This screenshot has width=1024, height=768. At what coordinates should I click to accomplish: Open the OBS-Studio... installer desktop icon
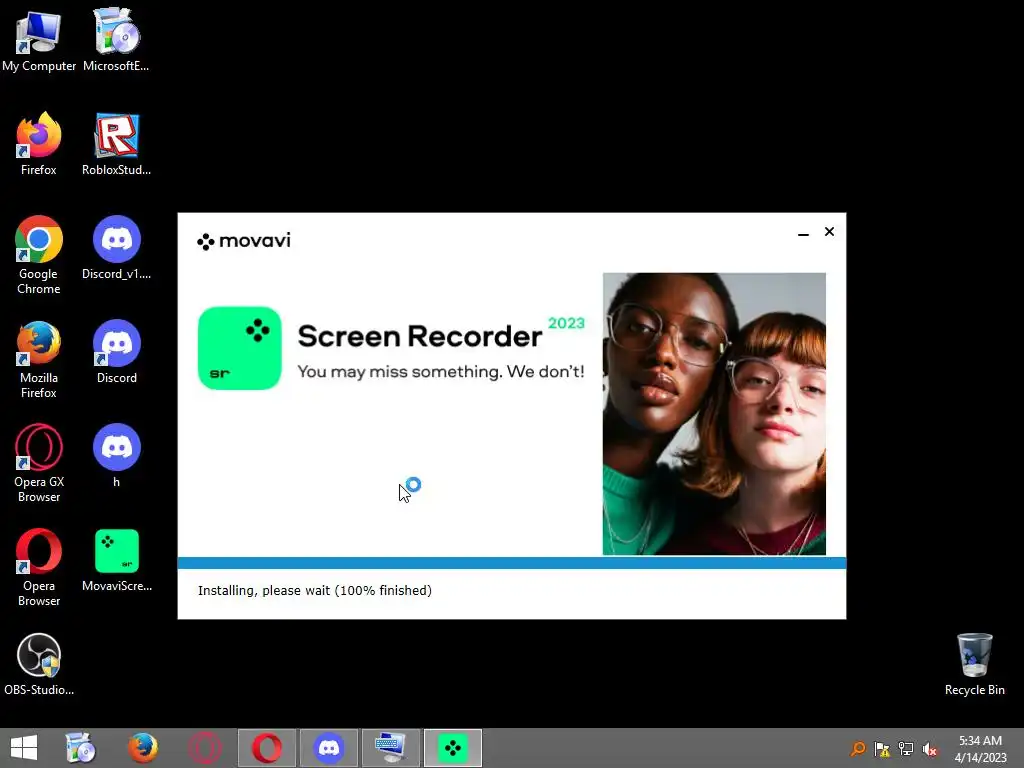tap(39, 664)
